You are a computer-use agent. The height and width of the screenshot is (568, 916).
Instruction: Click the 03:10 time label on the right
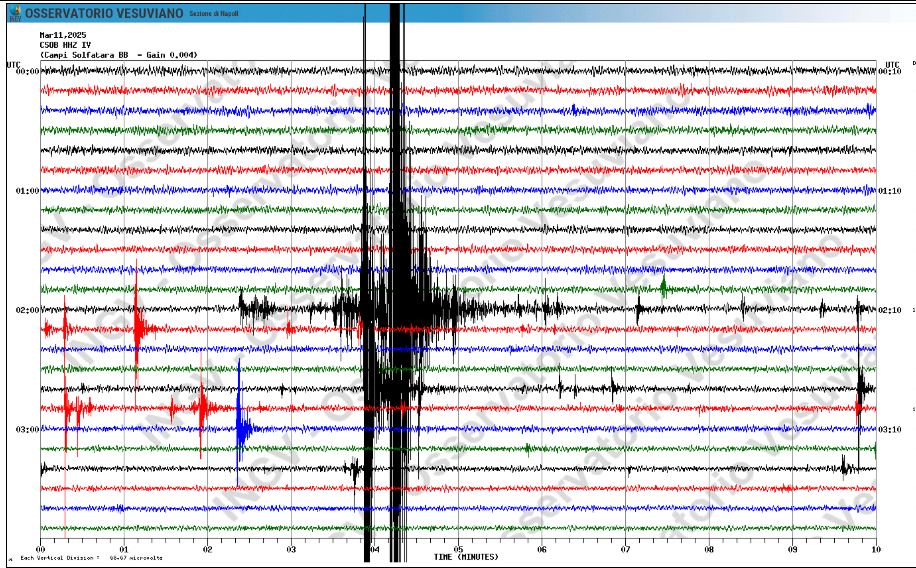tap(890, 430)
